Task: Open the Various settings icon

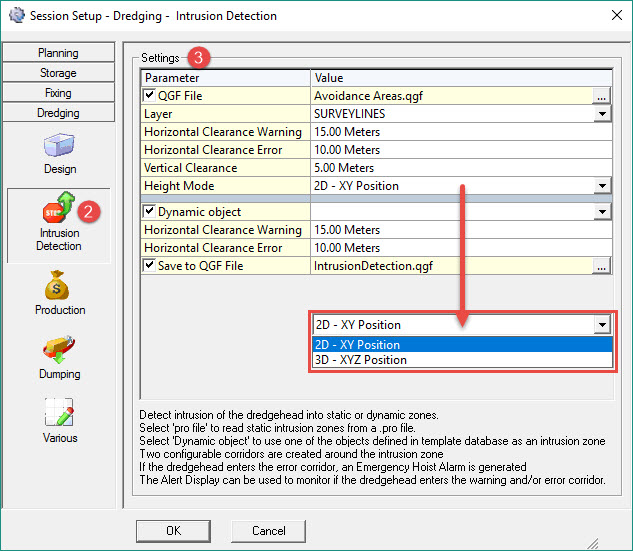Action: click(59, 412)
